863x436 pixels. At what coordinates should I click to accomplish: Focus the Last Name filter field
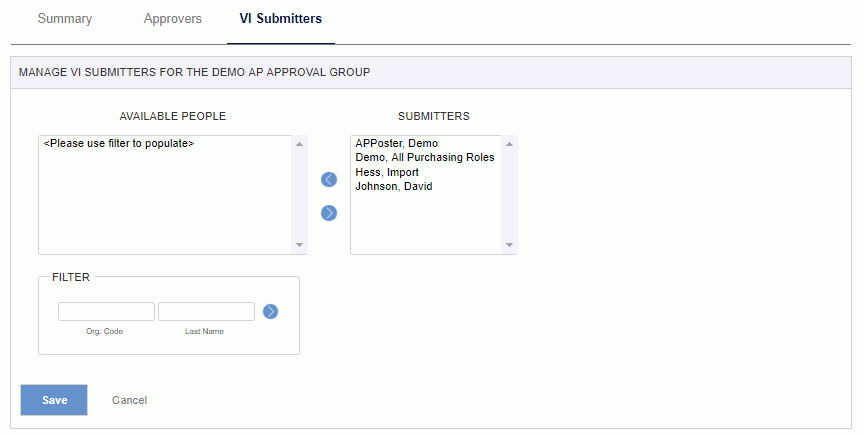tap(206, 312)
